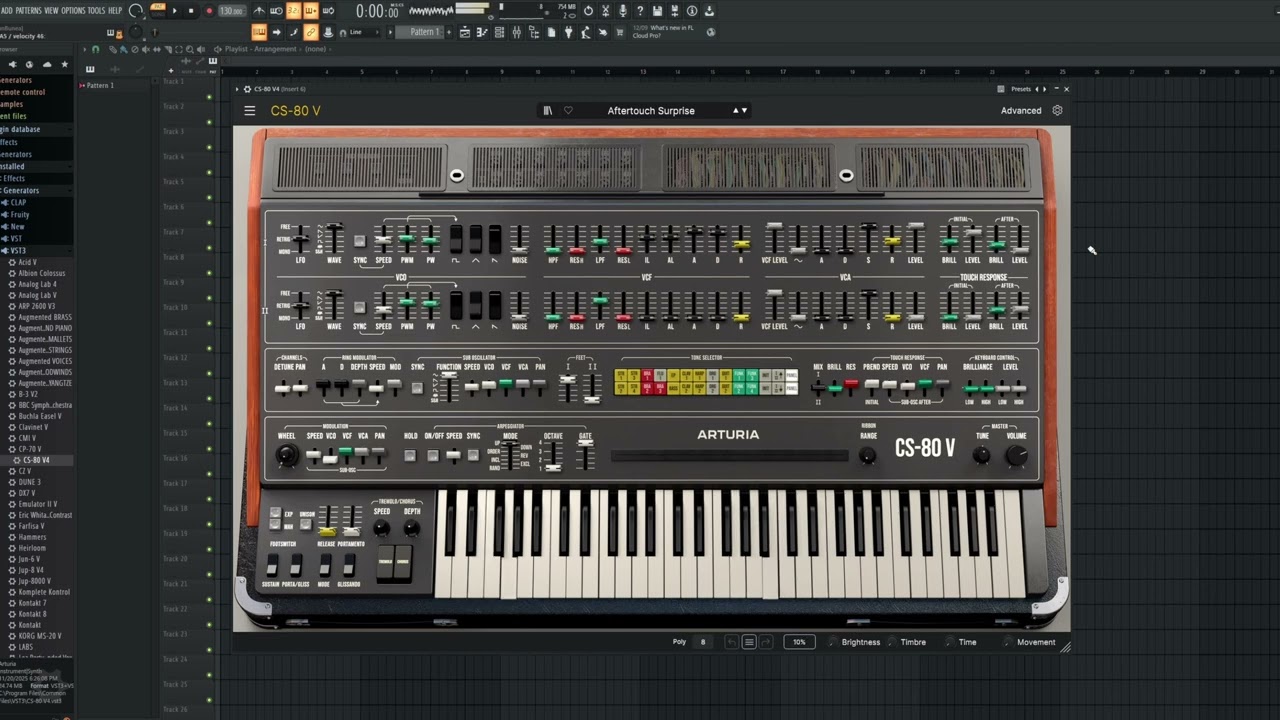Click the ribbon RANGE knob
Screen dimensions: 1280x720
868,455
